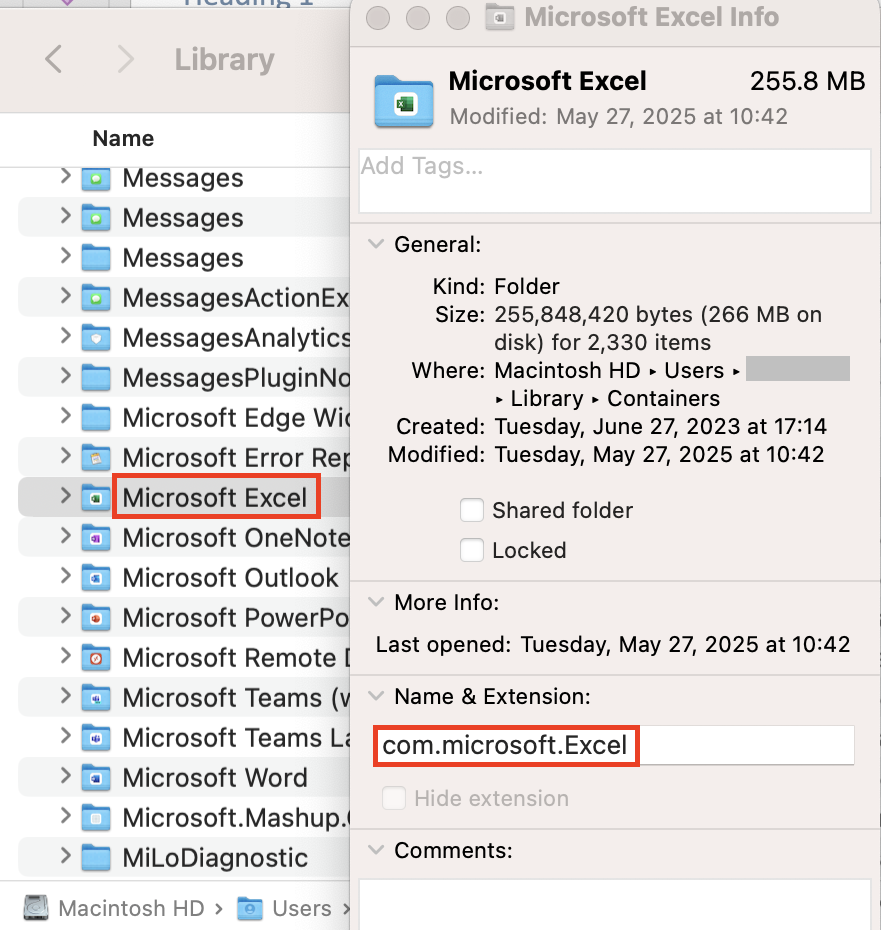Screen dimensions: 881x930
Task: Click the Comments text area
Action: pos(615,904)
